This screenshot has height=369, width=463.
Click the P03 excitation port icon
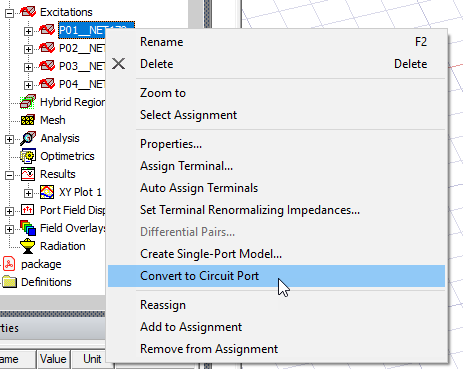point(47,66)
